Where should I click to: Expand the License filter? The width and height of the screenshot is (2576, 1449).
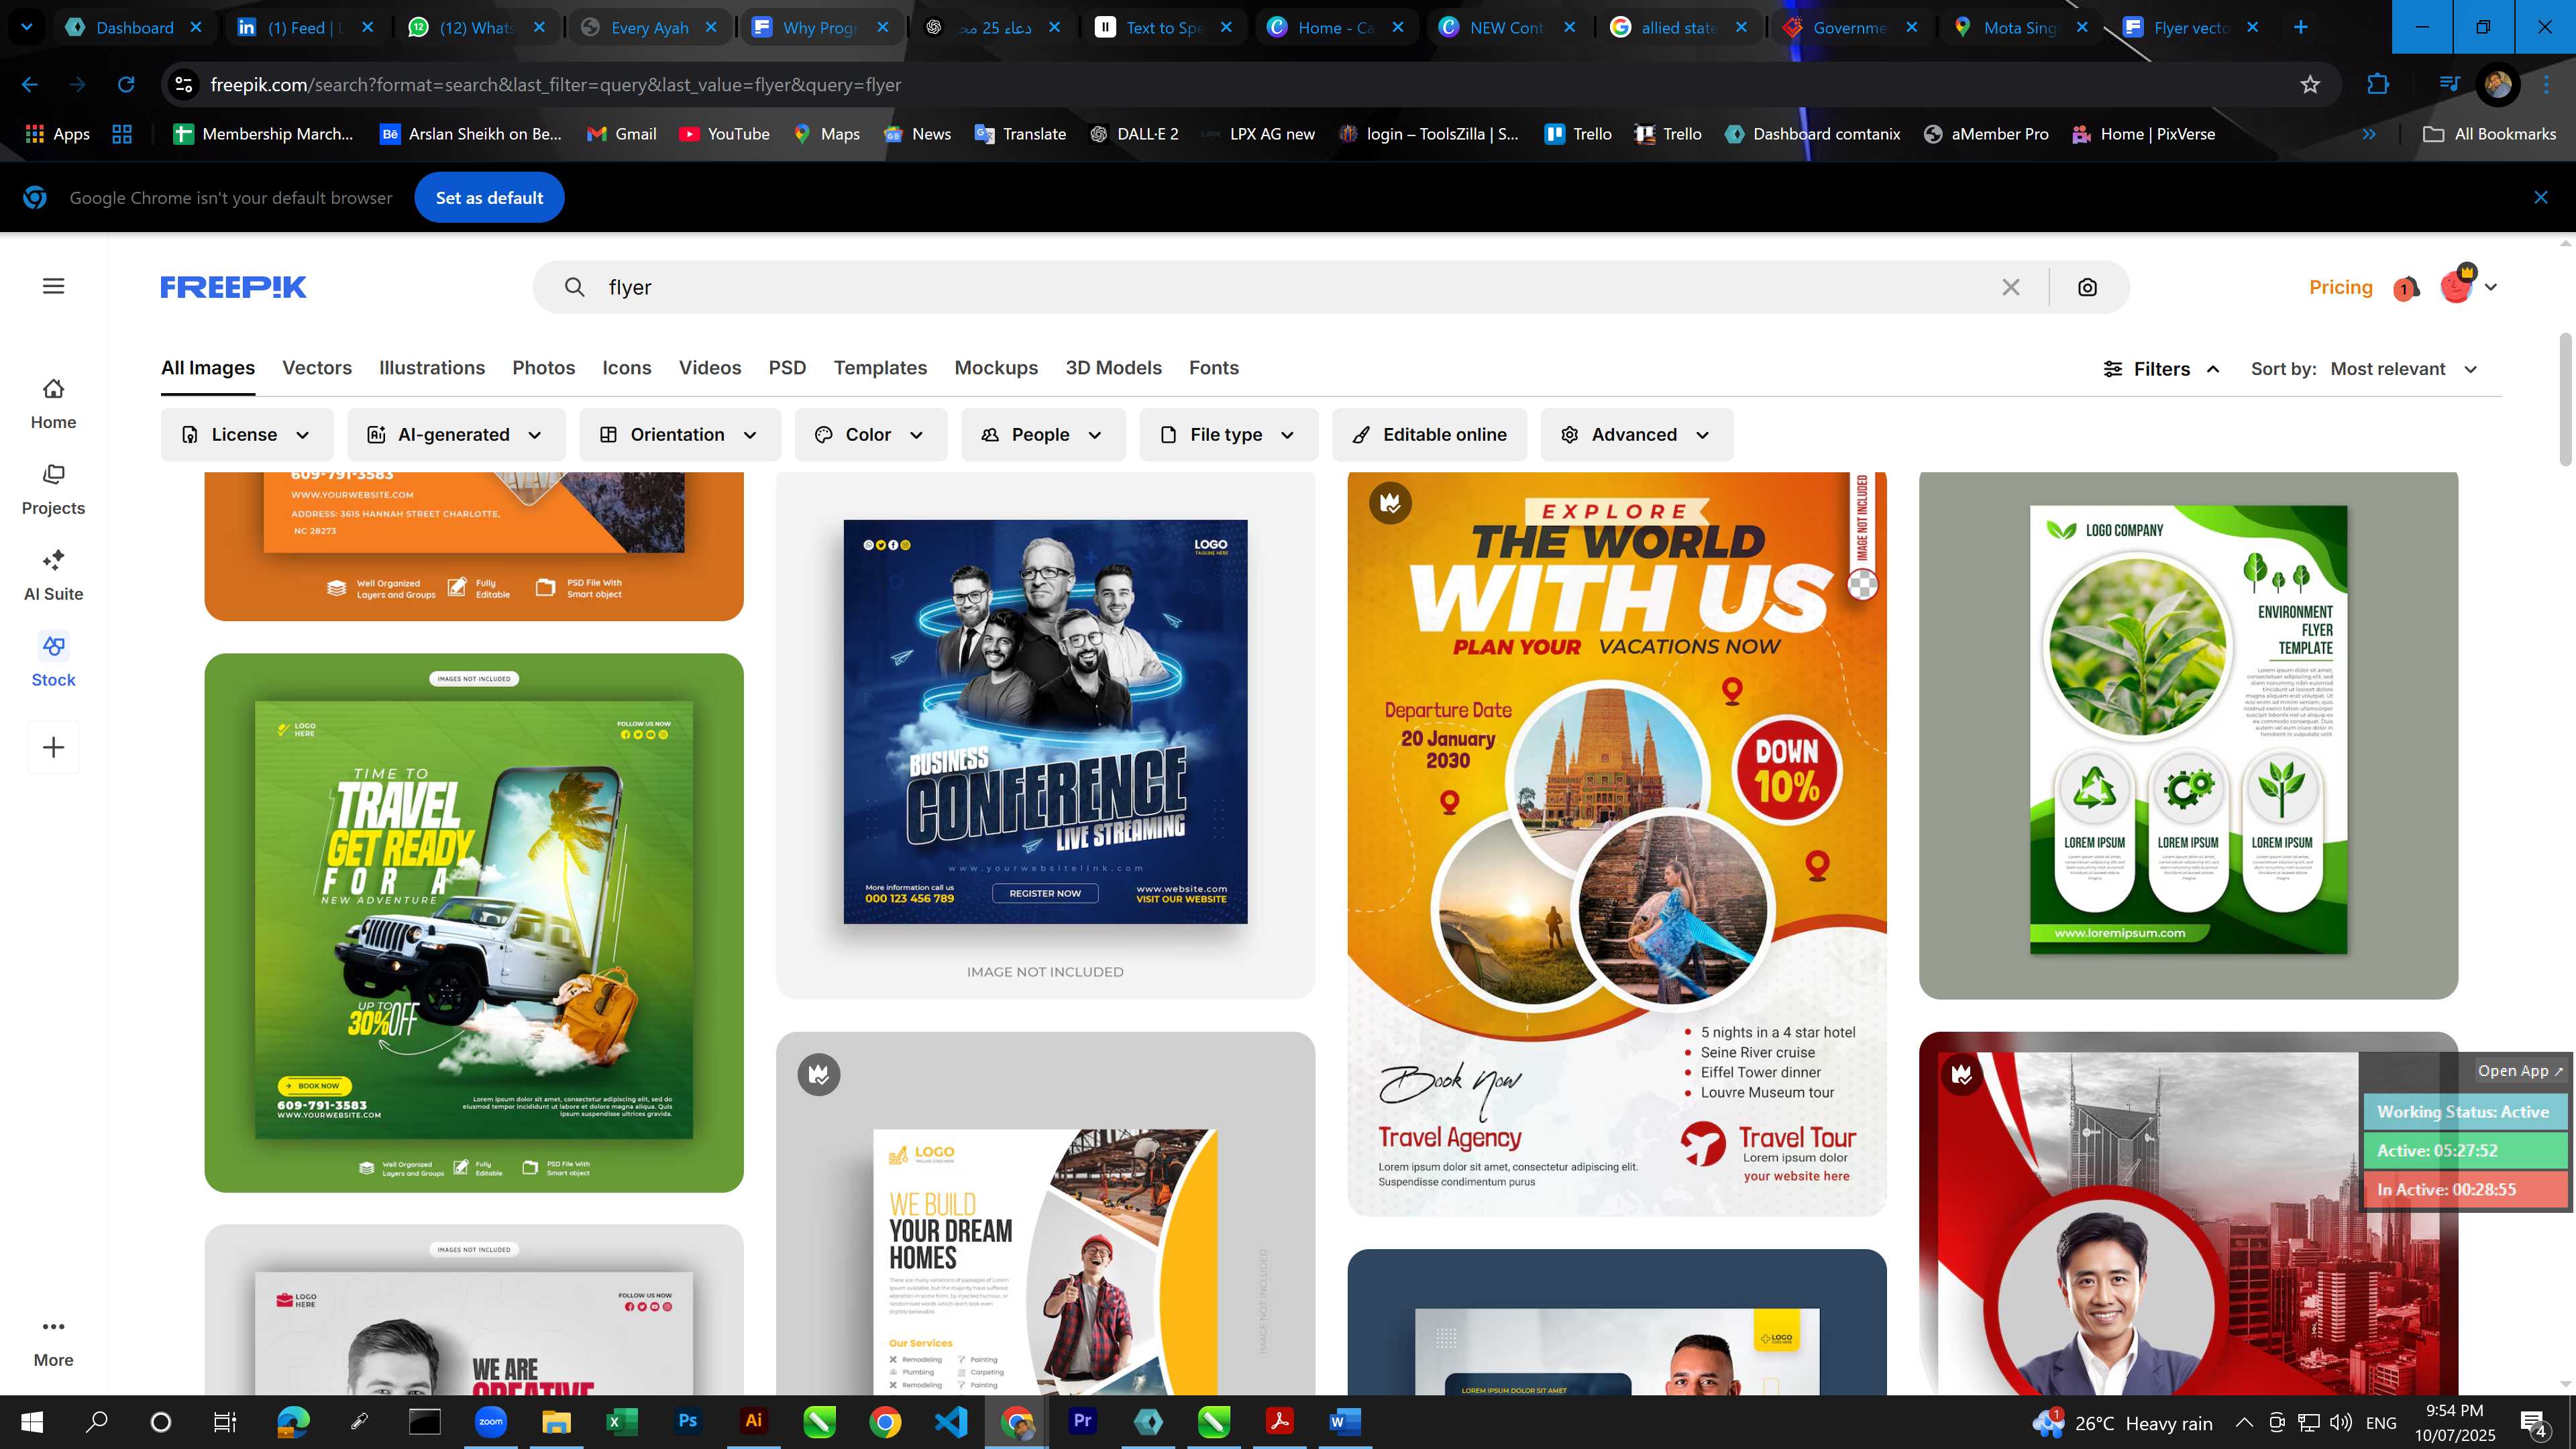click(x=246, y=435)
